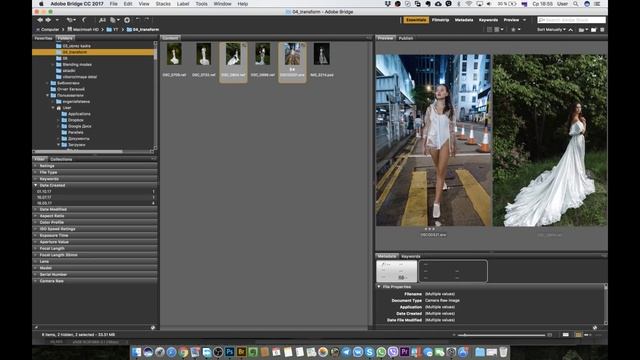Collapse the File Properties section
Viewport: 640px width, 360px height.
coord(379,287)
